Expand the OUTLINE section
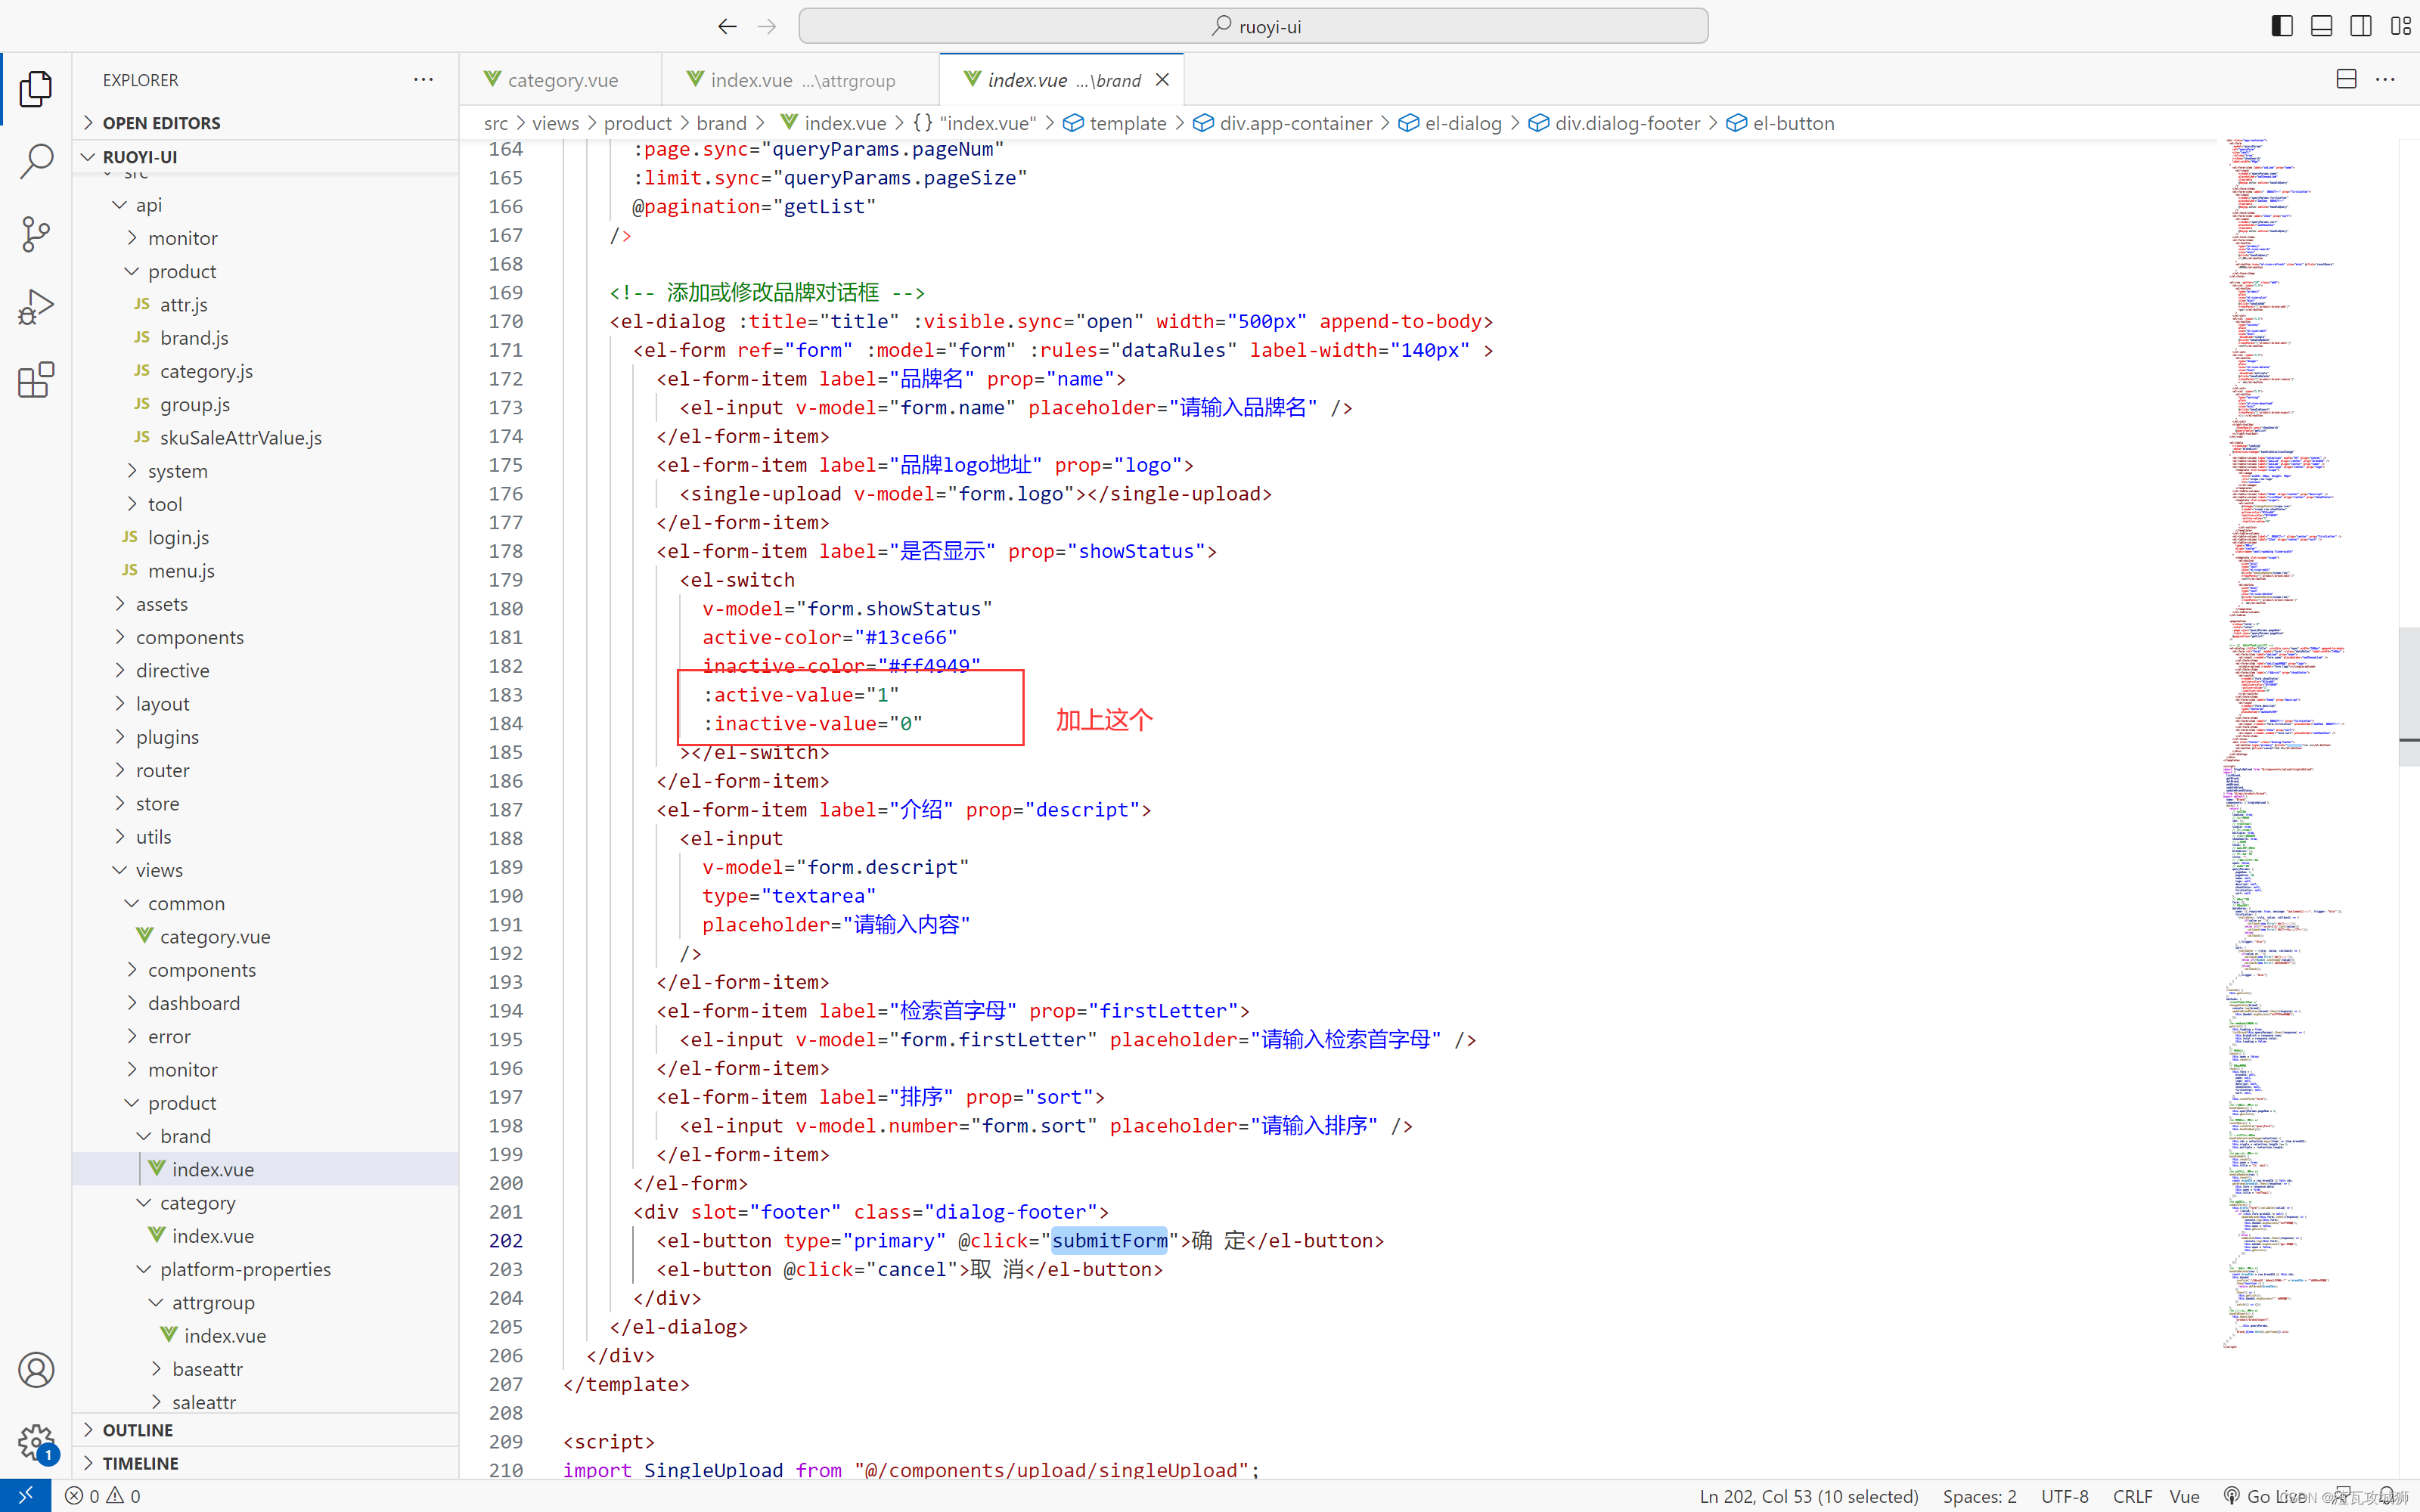 tap(137, 1430)
